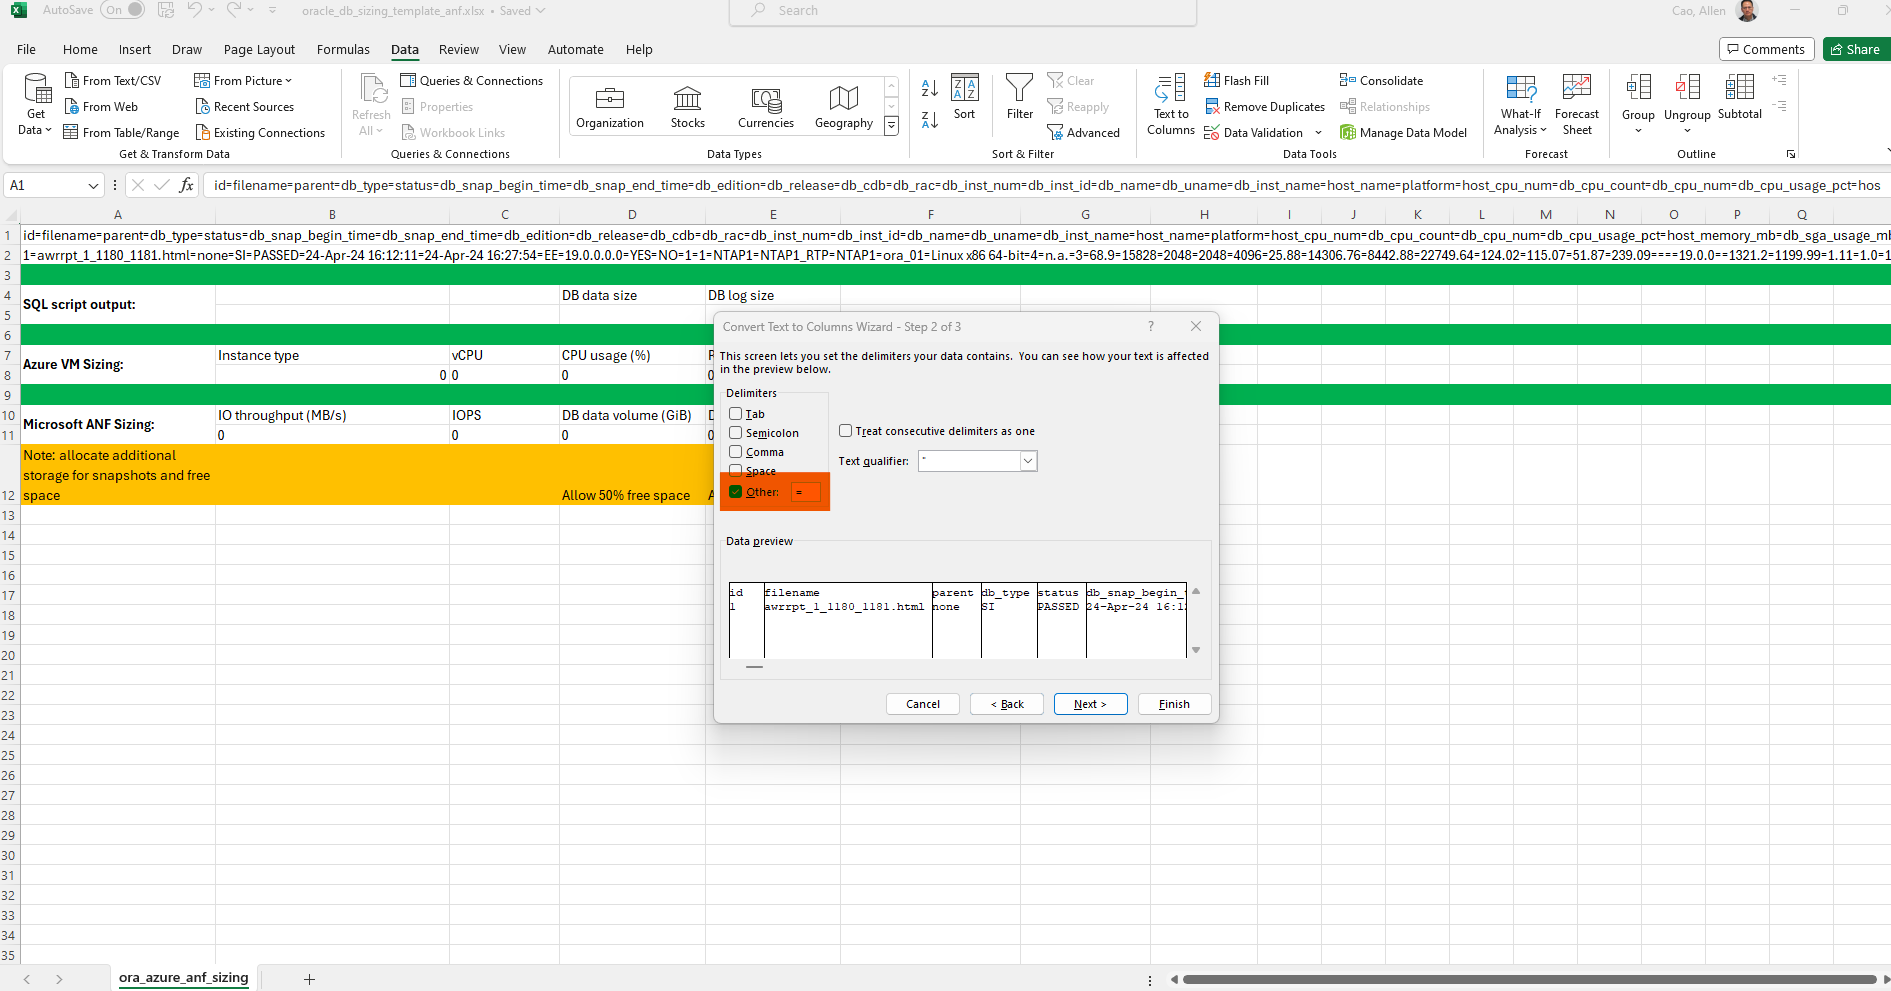The height and width of the screenshot is (991, 1891).
Task: Click Finish in the wizard dialog
Action: 1174,704
